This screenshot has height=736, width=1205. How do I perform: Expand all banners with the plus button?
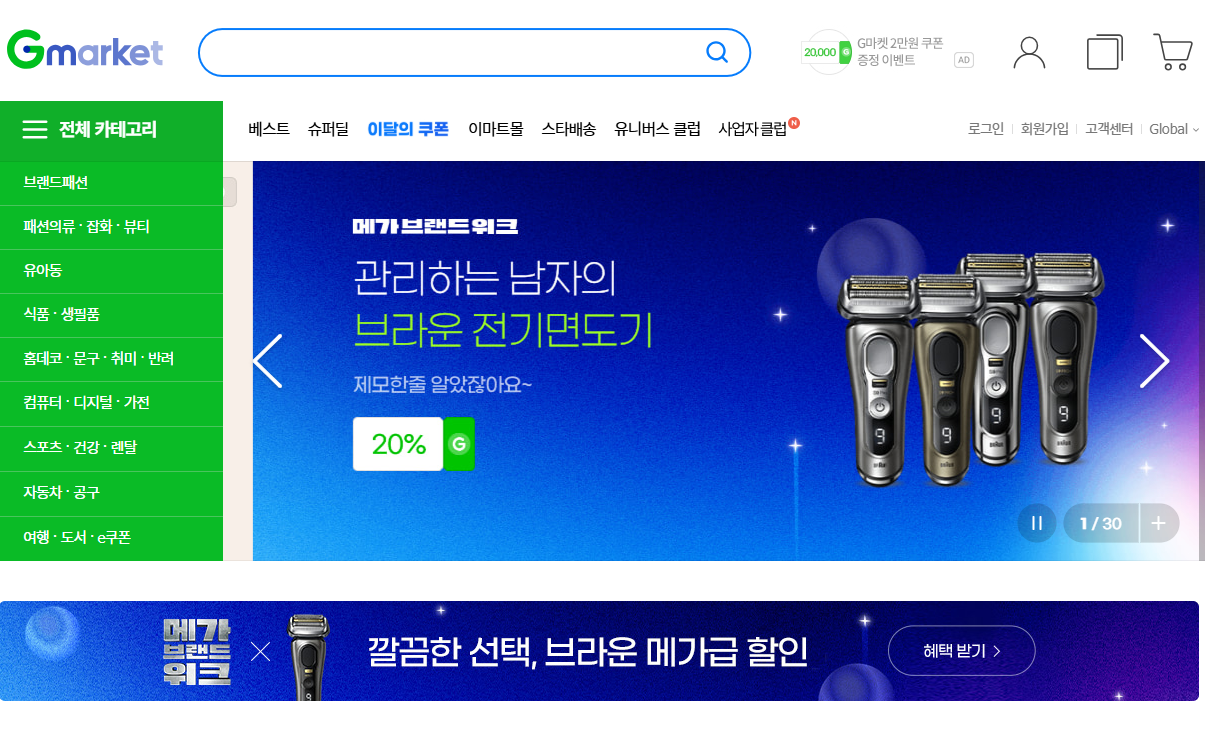[x=1159, y=523]
